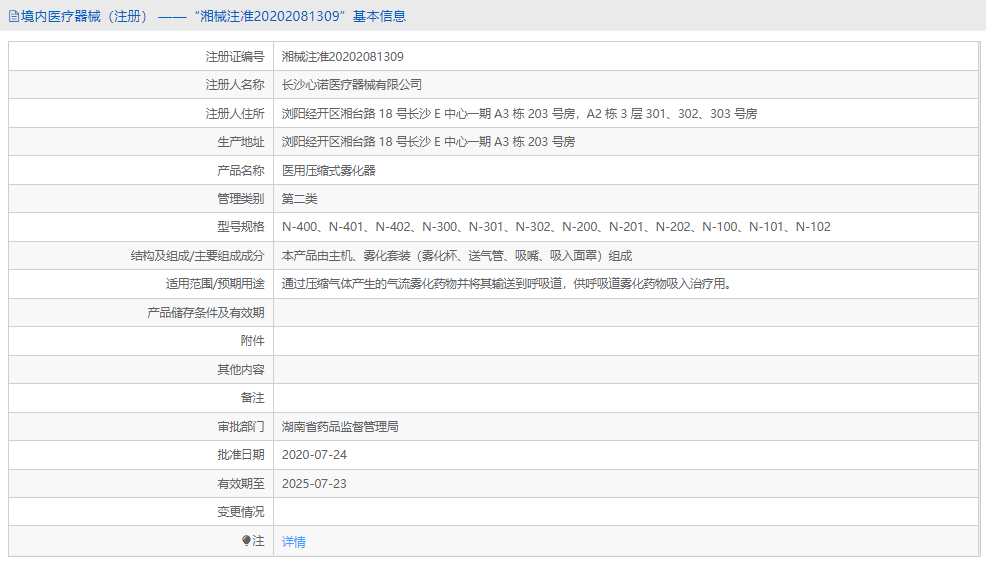Click the 适用范围/预期用途 label
The height and width of the screenshot is (563, 986).
pos(215,284)
